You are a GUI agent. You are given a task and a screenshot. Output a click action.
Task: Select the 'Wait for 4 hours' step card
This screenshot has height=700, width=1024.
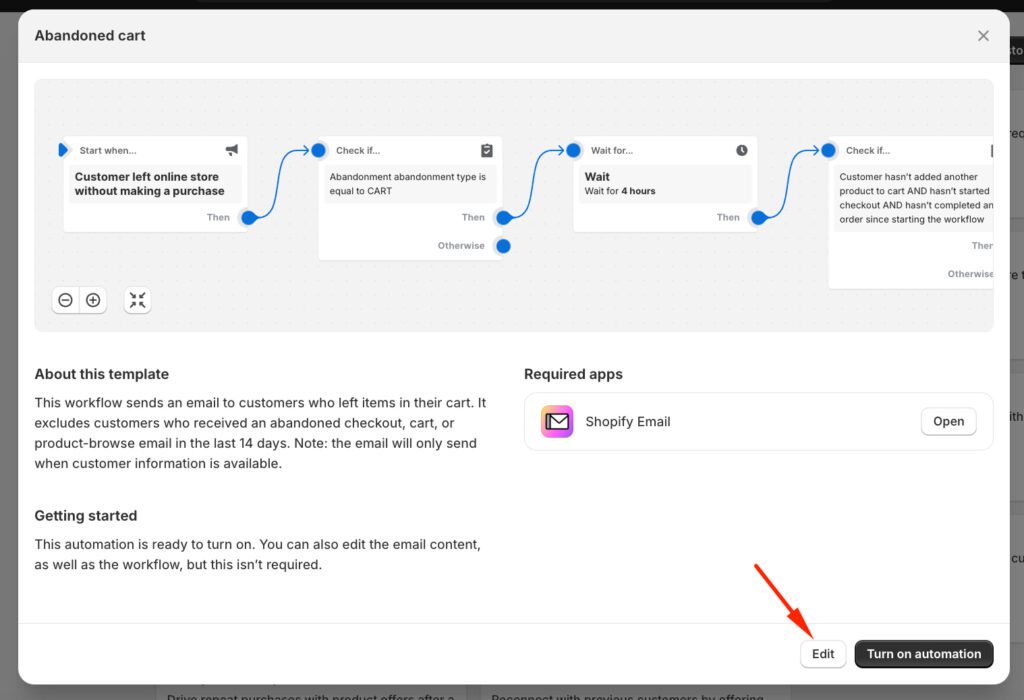pos(662,184)
